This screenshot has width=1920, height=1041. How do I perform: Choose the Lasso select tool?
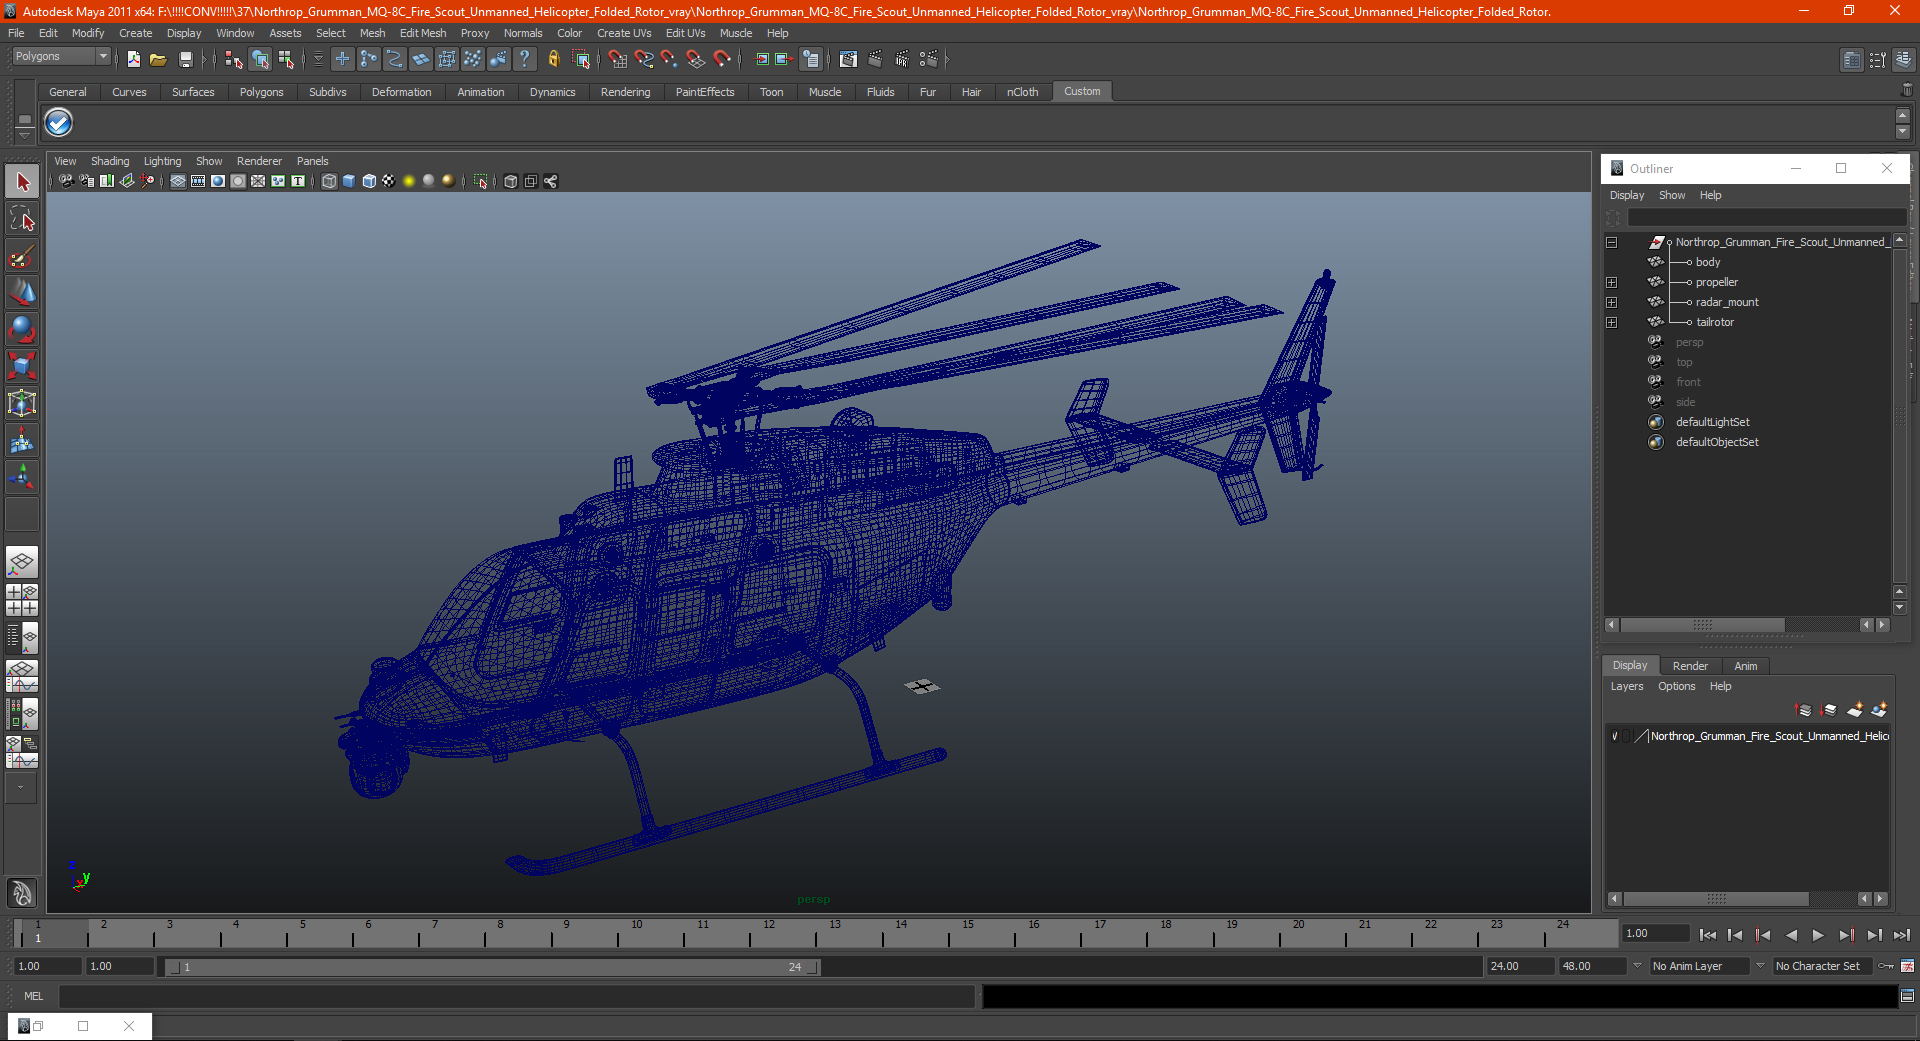click(22, 219)
